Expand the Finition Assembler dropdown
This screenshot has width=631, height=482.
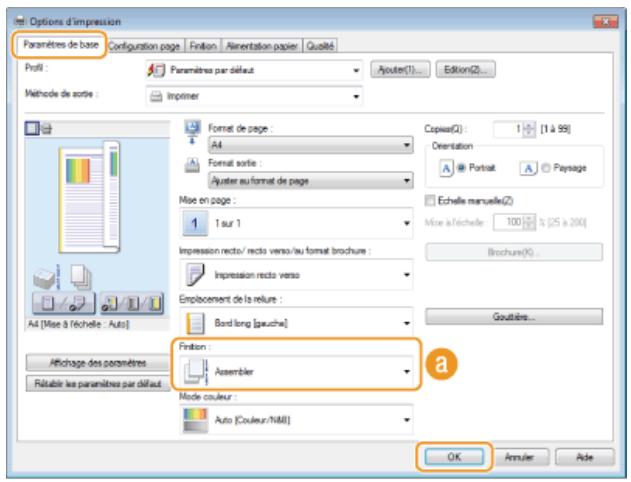pyautogui.click(x=296, y=371)
